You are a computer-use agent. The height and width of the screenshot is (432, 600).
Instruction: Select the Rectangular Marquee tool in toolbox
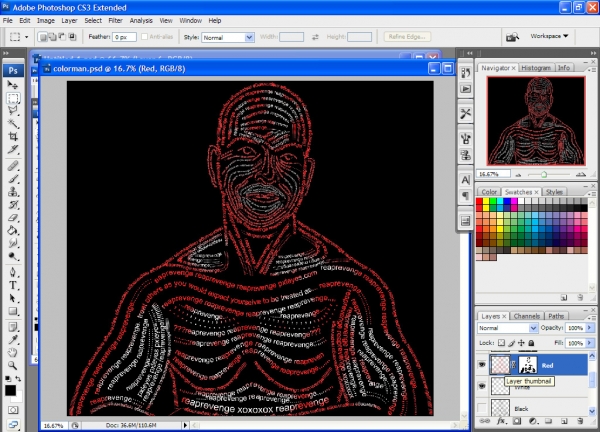[13, 98]
